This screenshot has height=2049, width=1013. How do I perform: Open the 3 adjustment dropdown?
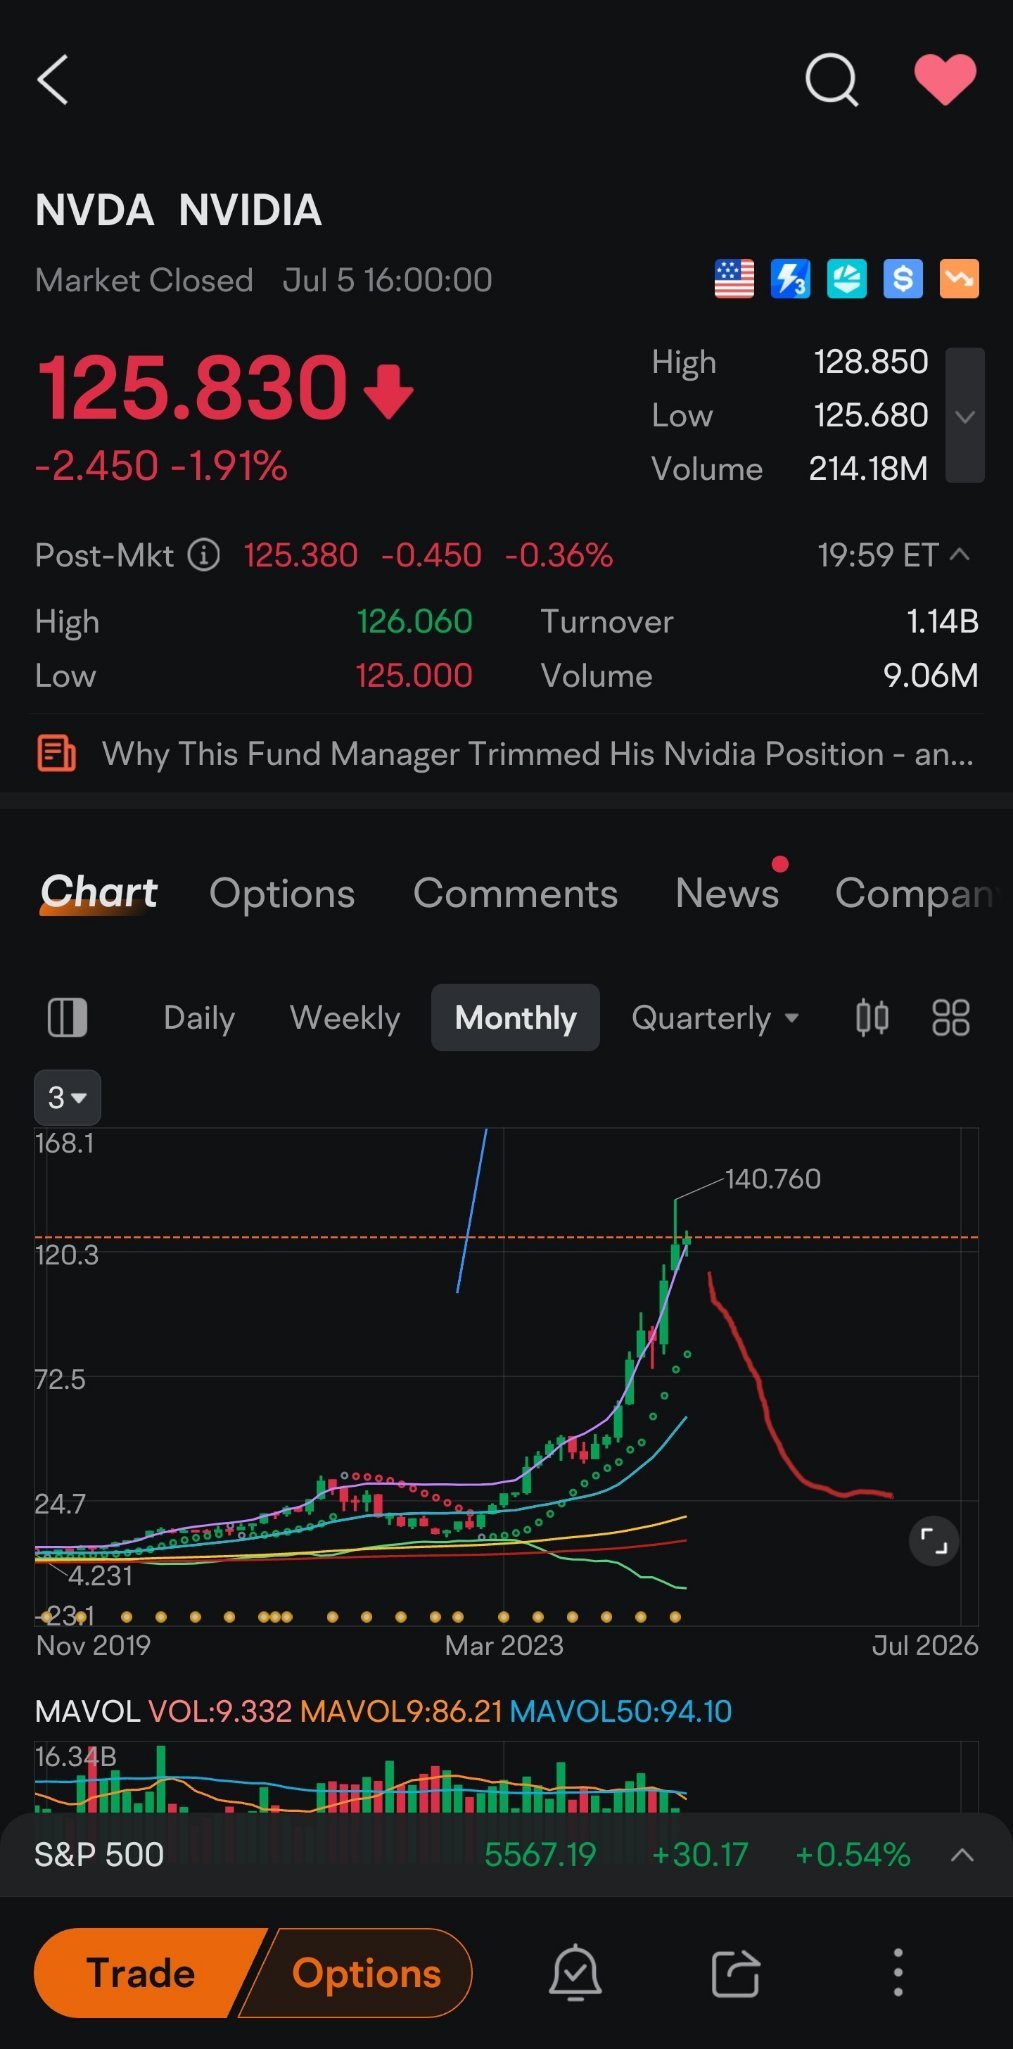coord(67,1097)
